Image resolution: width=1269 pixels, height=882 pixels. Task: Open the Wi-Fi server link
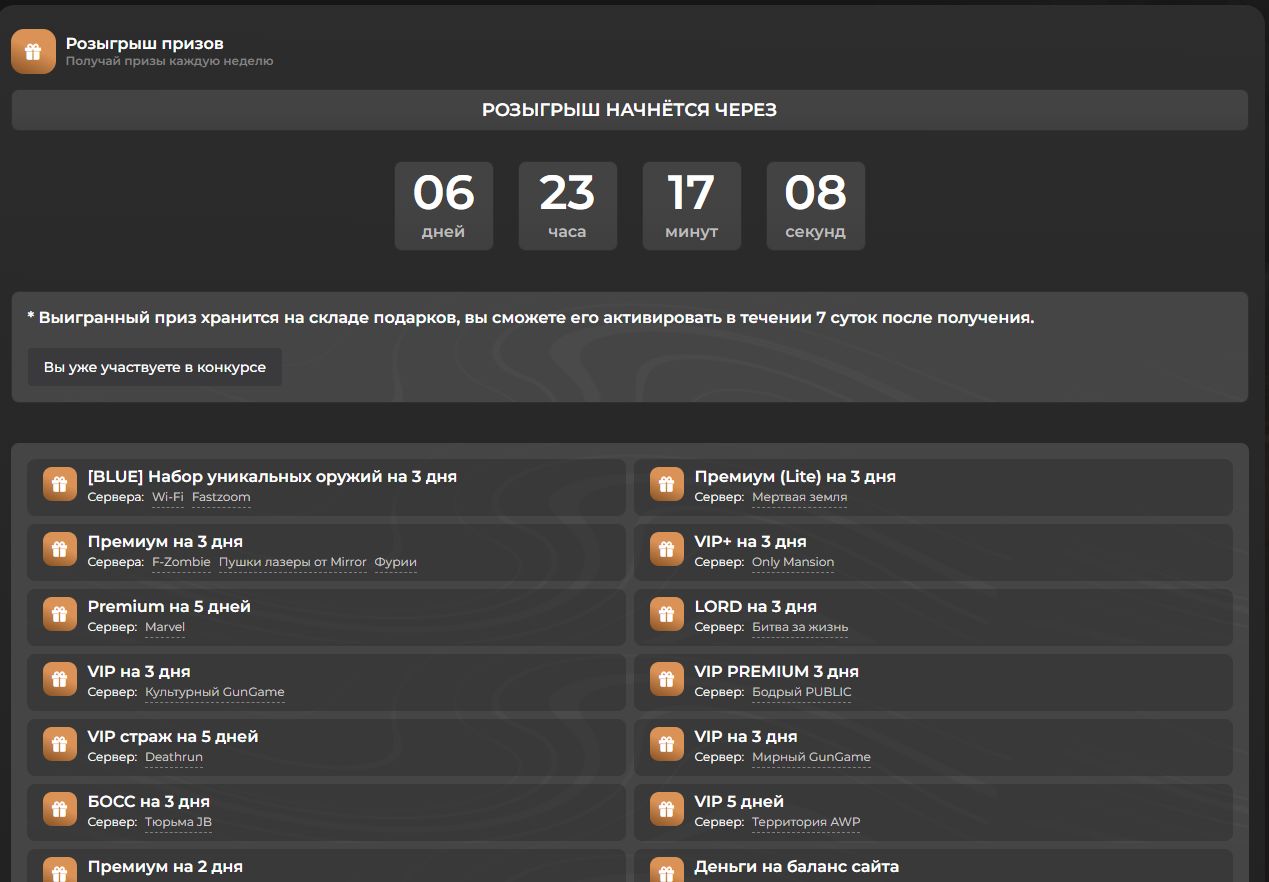pyautogui.click(x=168, y=497)
